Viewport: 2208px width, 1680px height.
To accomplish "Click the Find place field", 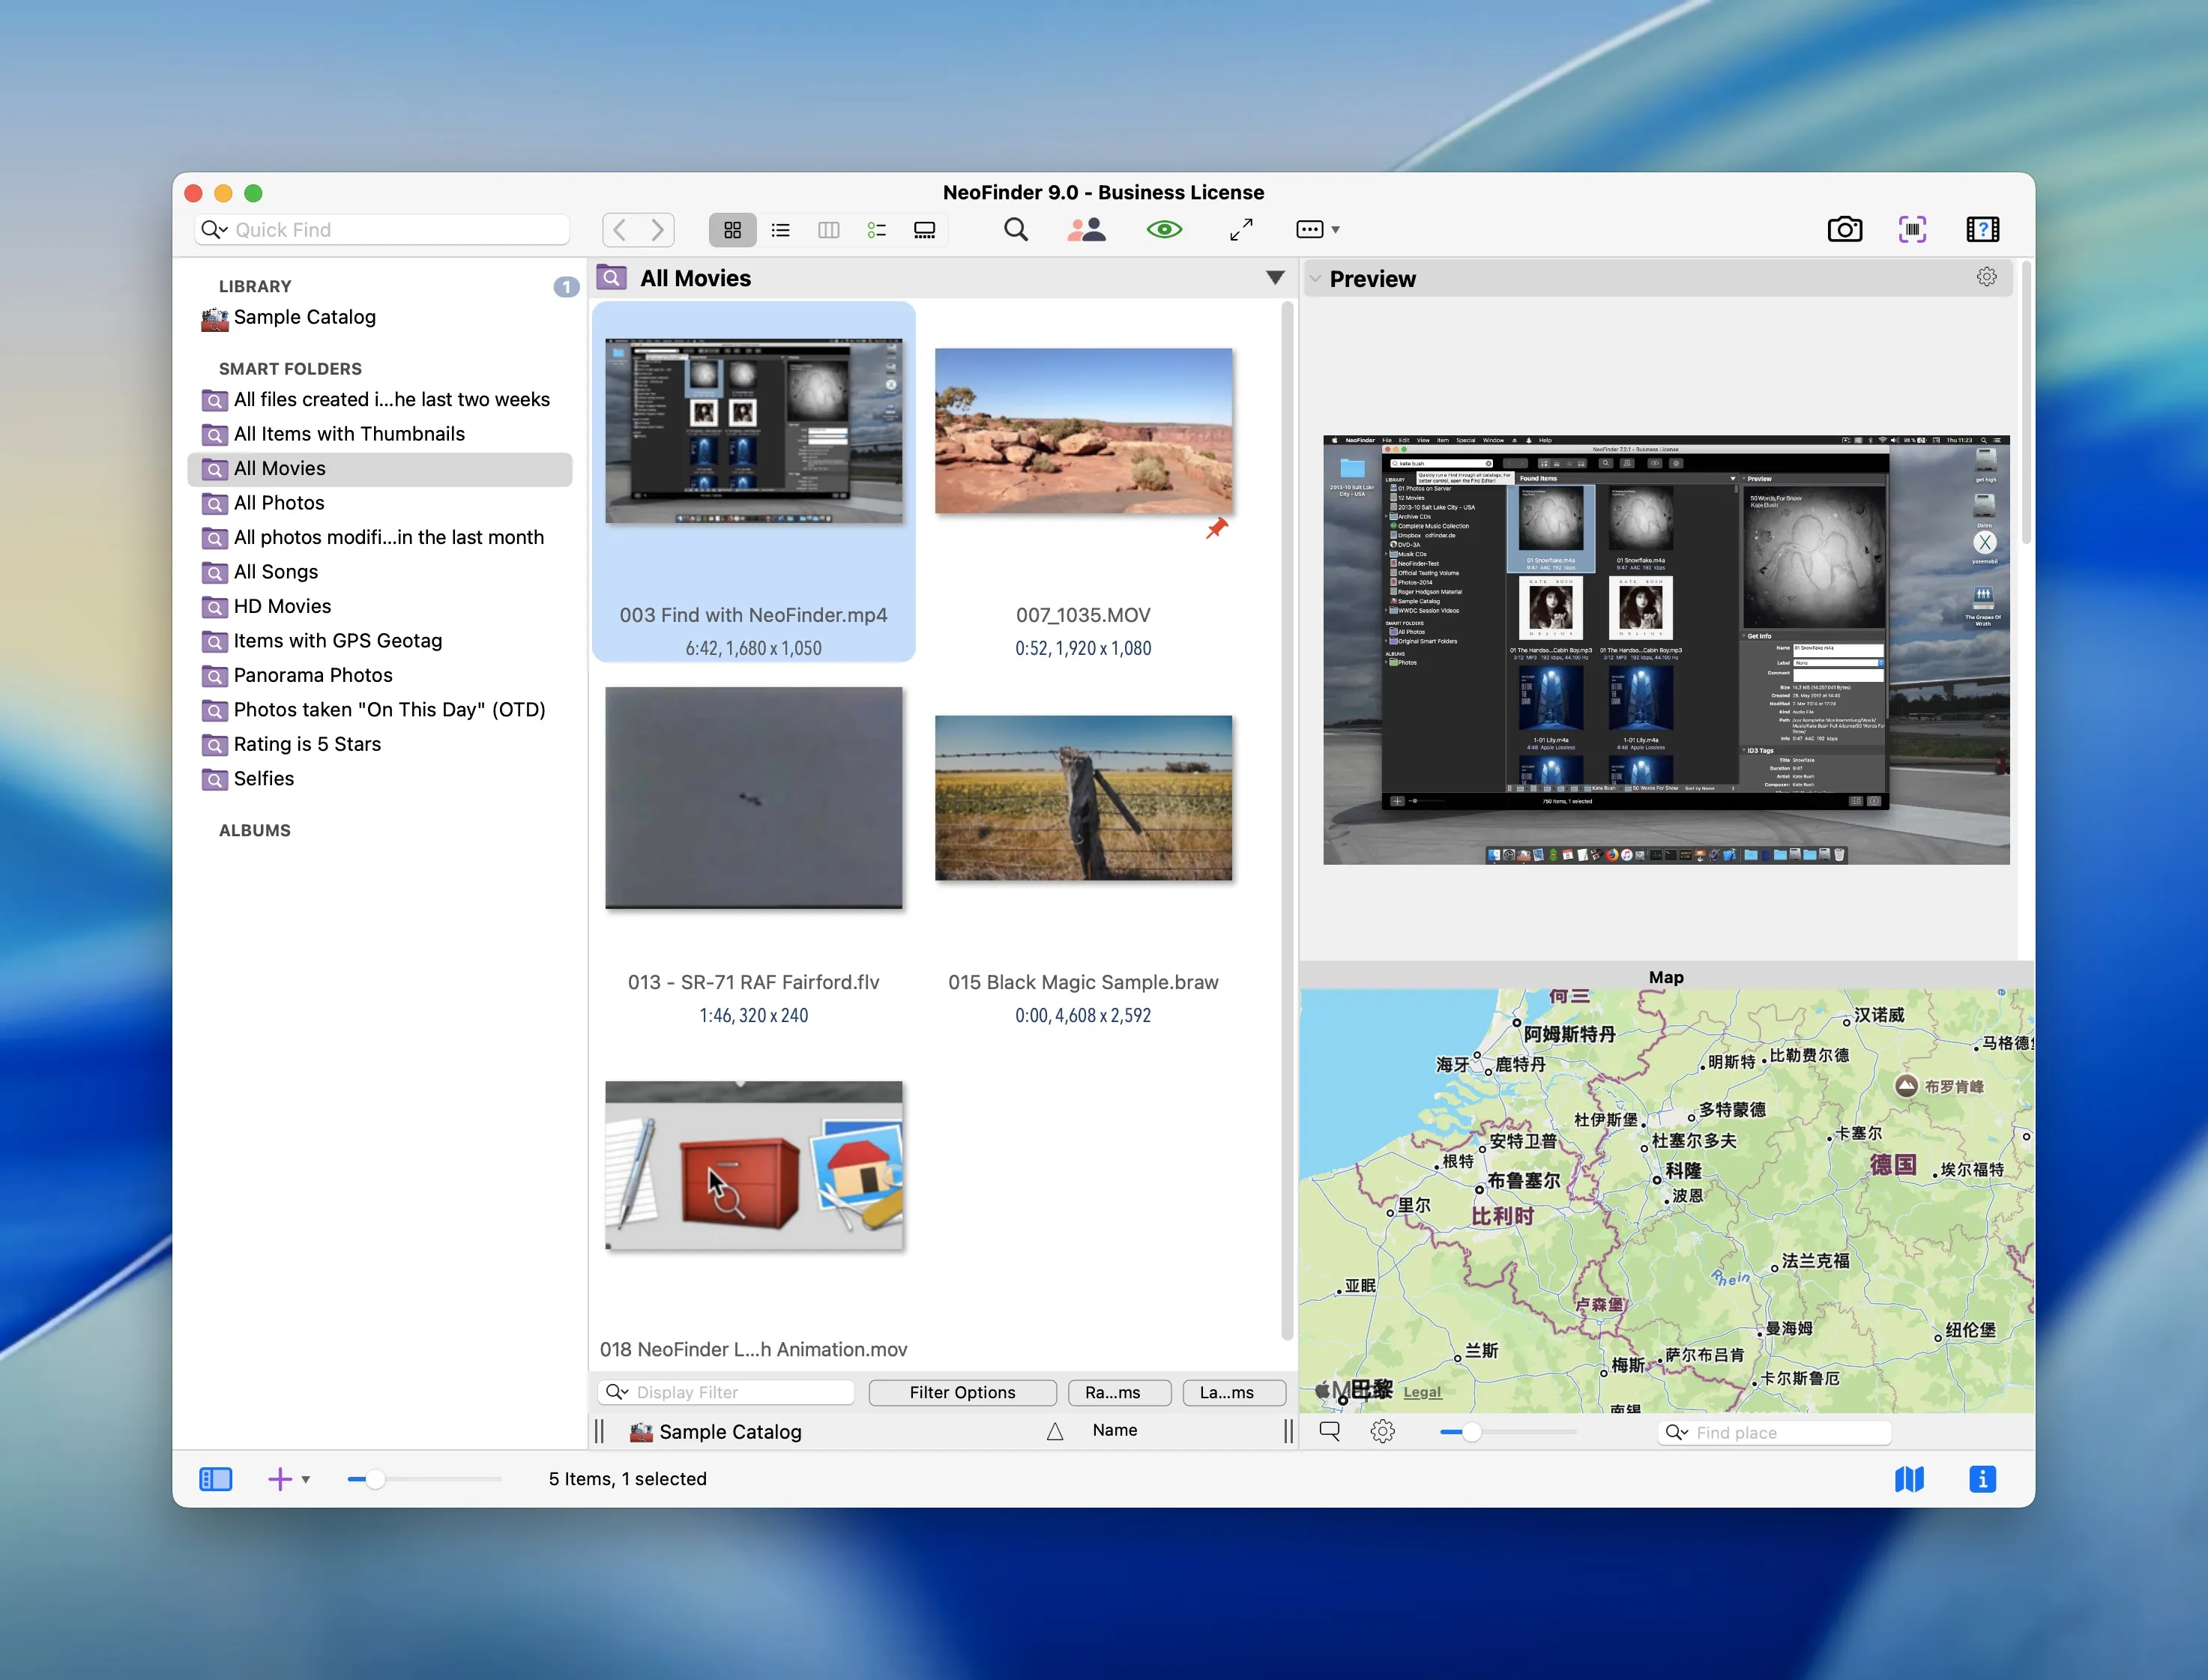I will [x=1775, y=1433].
